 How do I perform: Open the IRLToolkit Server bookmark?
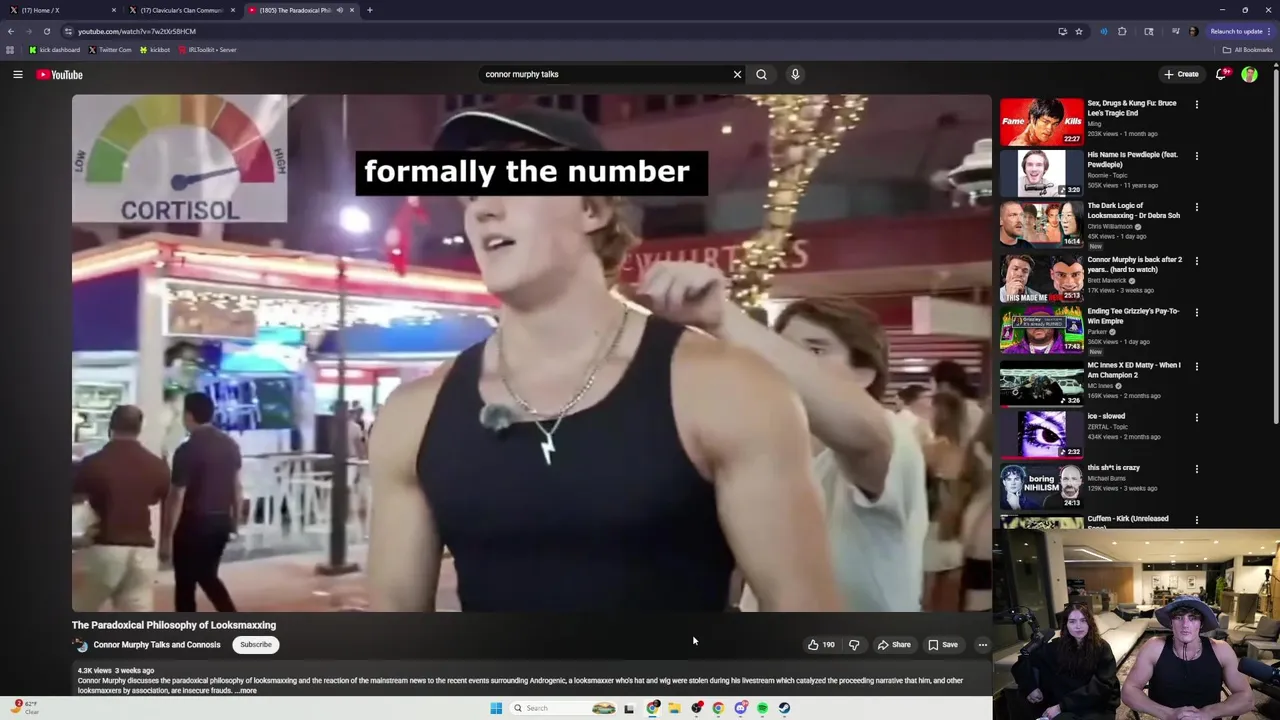[x=207, y=49]
